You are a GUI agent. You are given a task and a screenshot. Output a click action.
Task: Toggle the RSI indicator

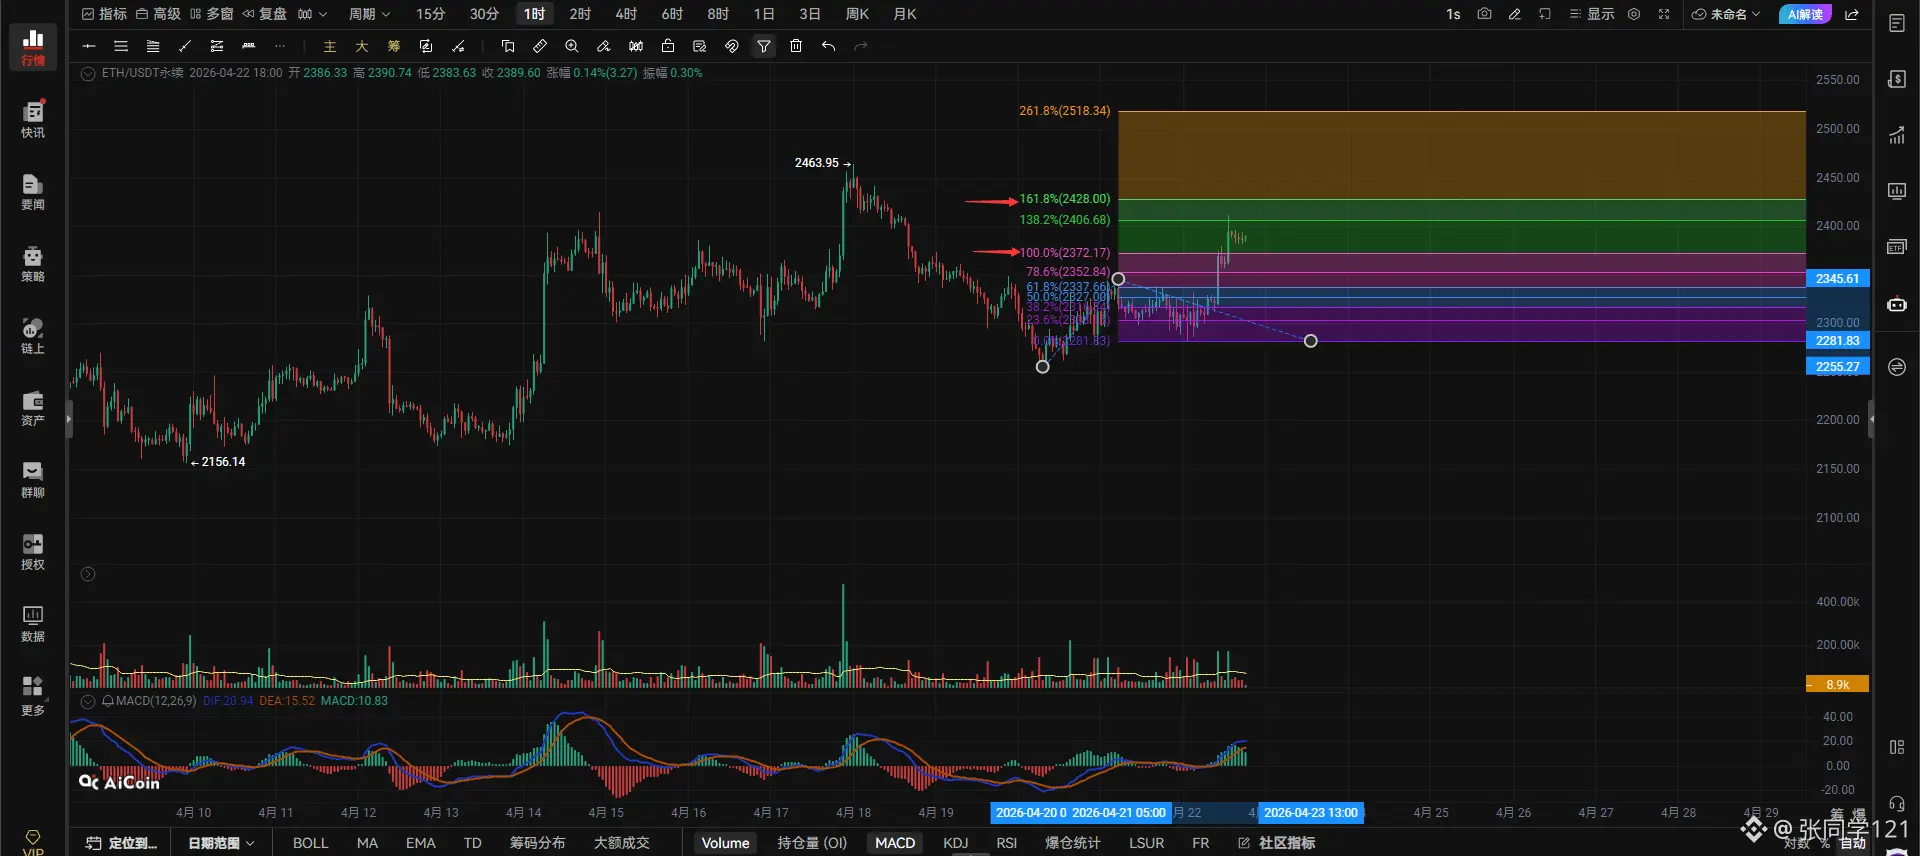pos(1007,843)
